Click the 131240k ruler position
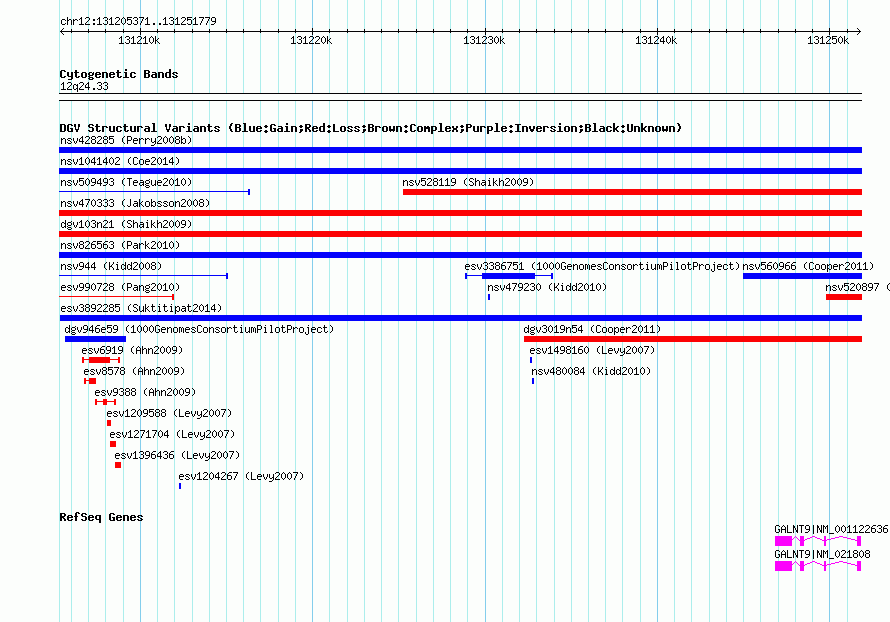Image resolution: width=890 pixels, height=622 pixels. tap(656, 40)
